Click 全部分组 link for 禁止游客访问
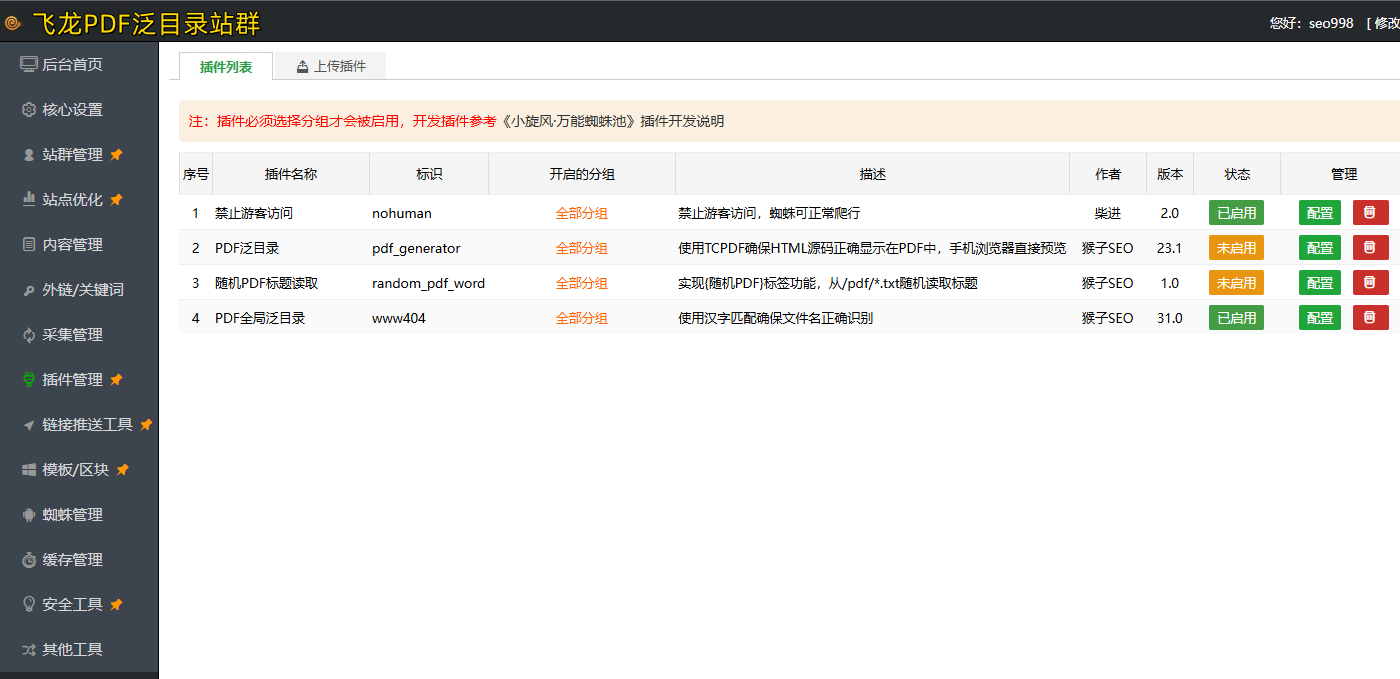The width and height of the screenshot is (1400, 679). coord(582,213)
